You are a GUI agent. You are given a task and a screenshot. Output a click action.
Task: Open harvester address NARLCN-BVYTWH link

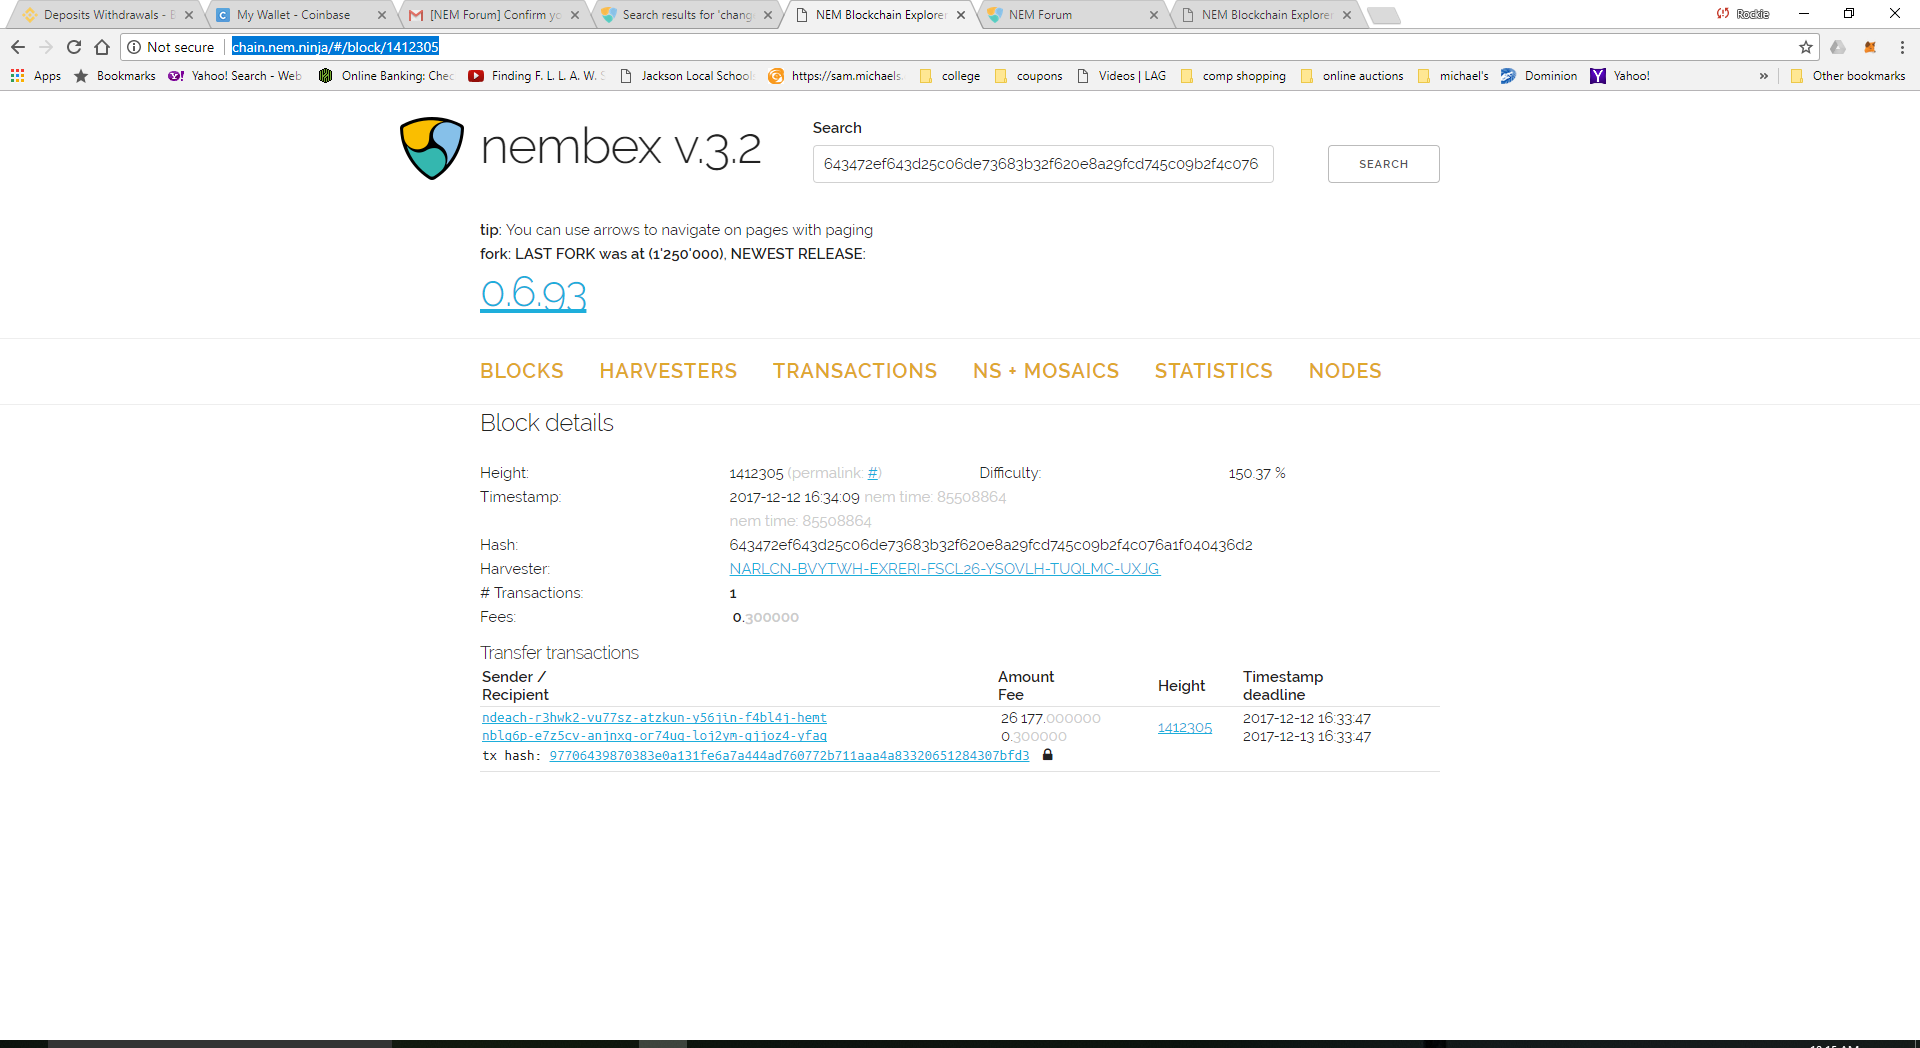coord(944,569)
